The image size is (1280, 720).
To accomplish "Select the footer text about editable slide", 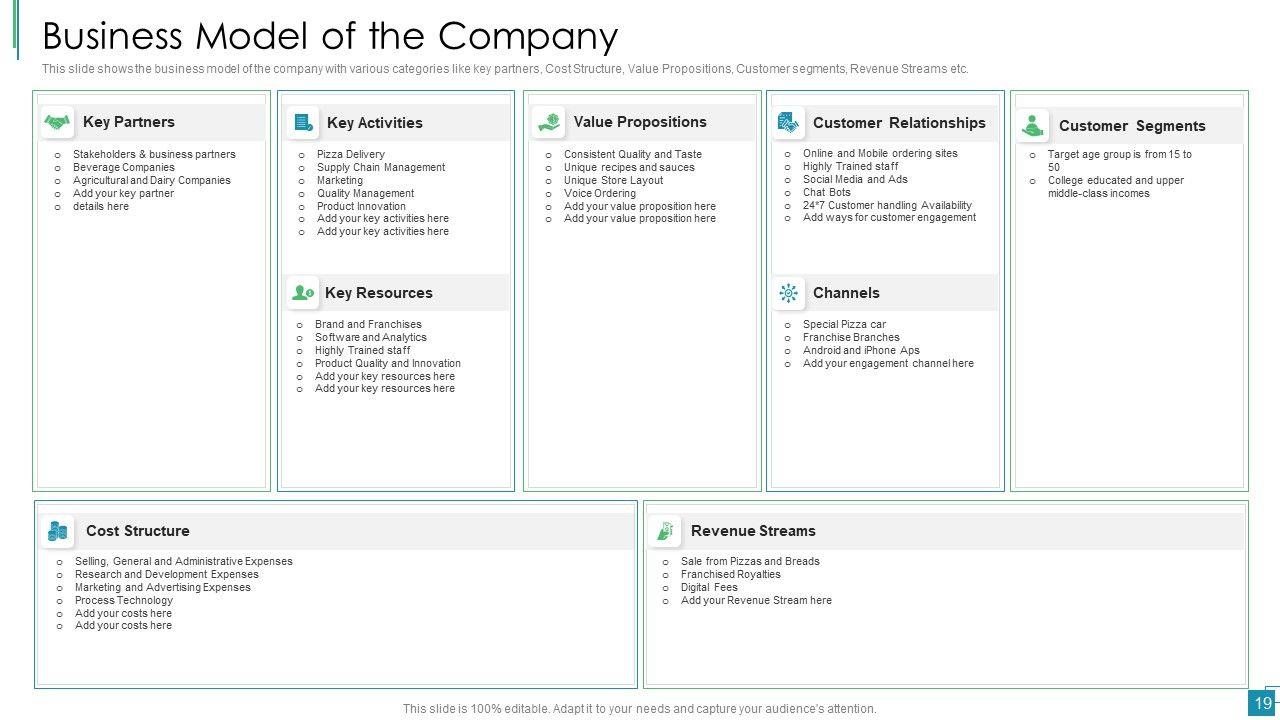I will tap(639, 709).
